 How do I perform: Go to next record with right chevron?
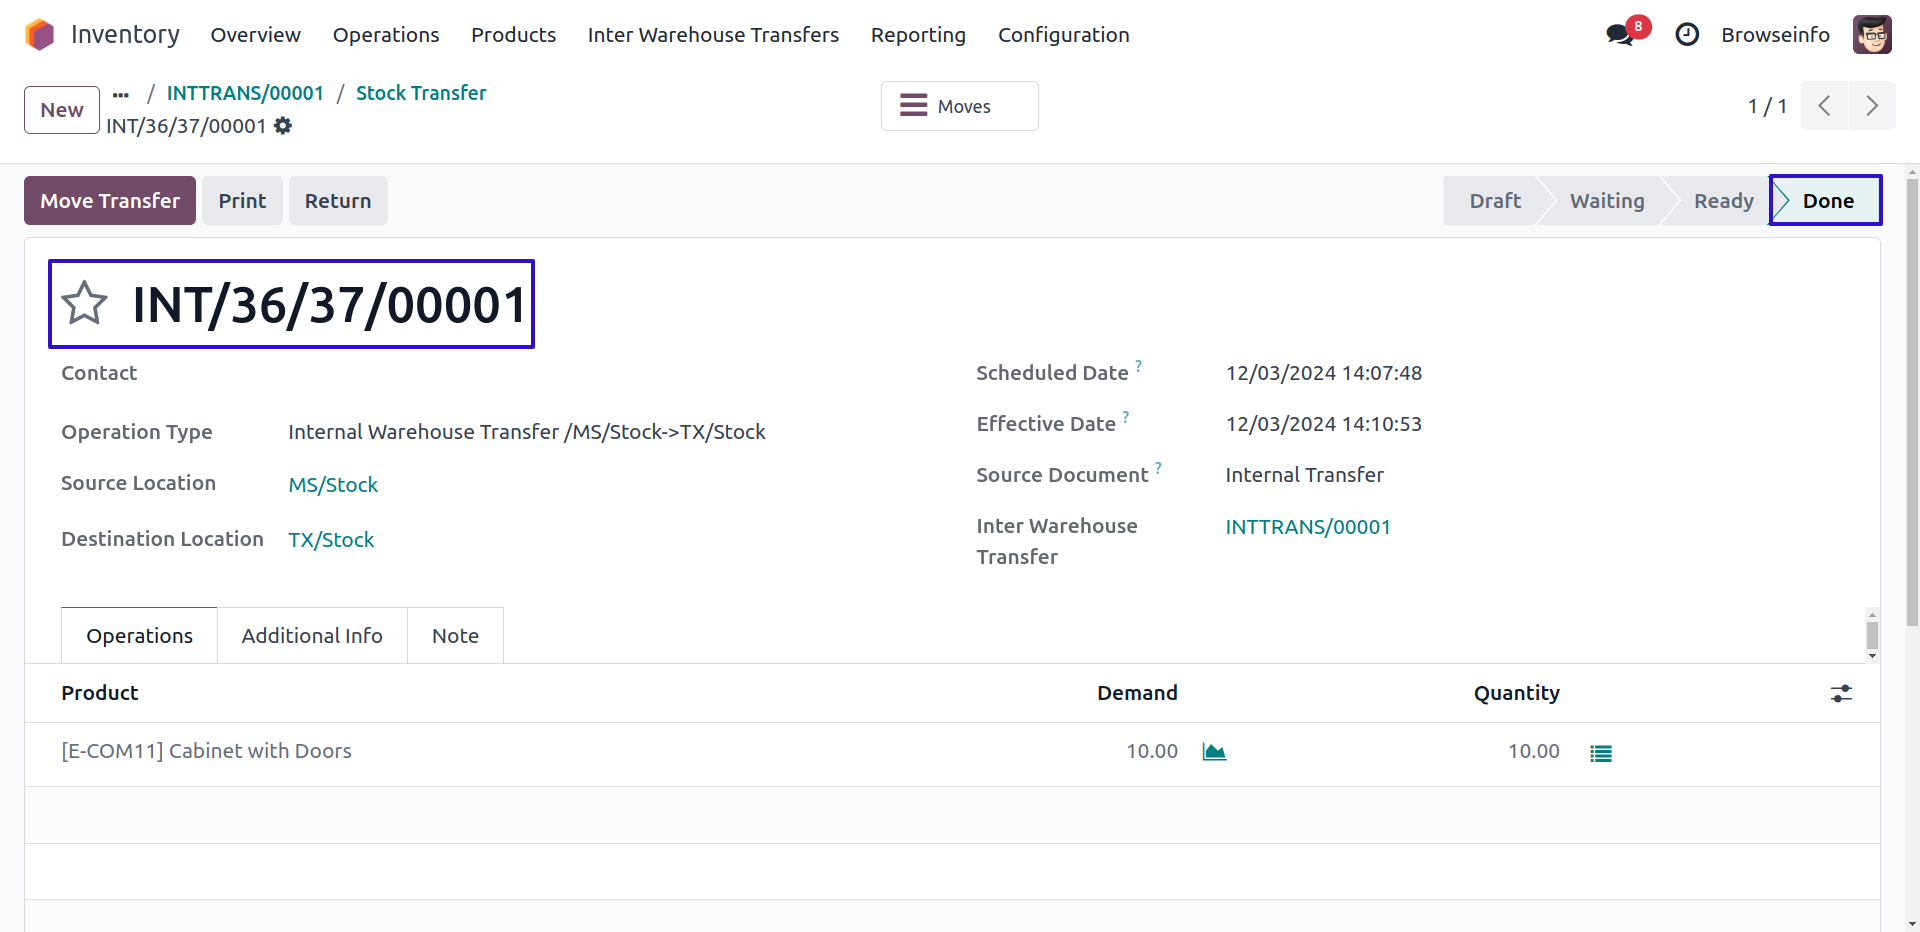coord(1872,106)
